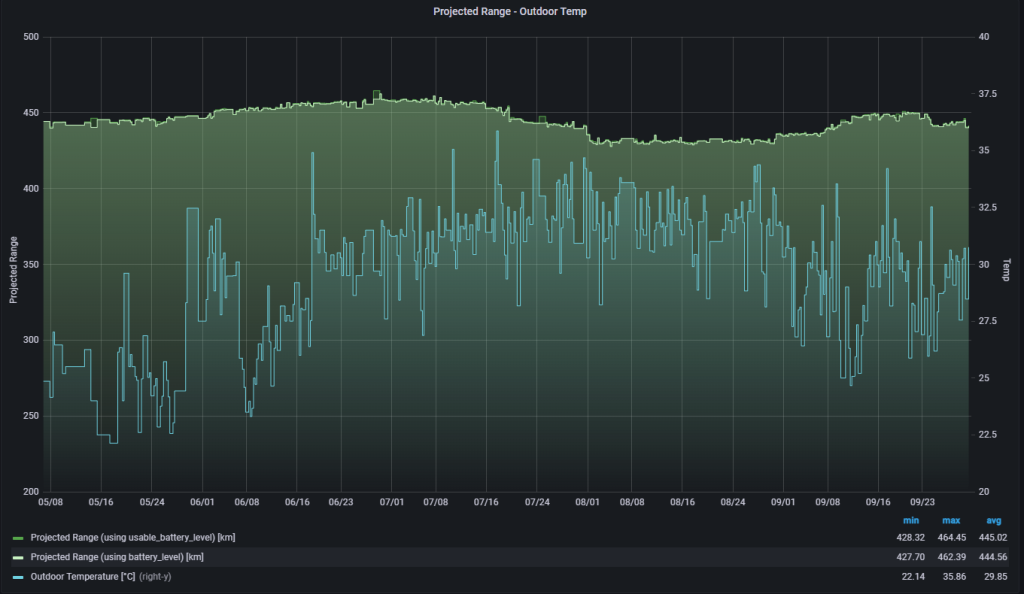Select the 35.86 max temperature value

950,576
